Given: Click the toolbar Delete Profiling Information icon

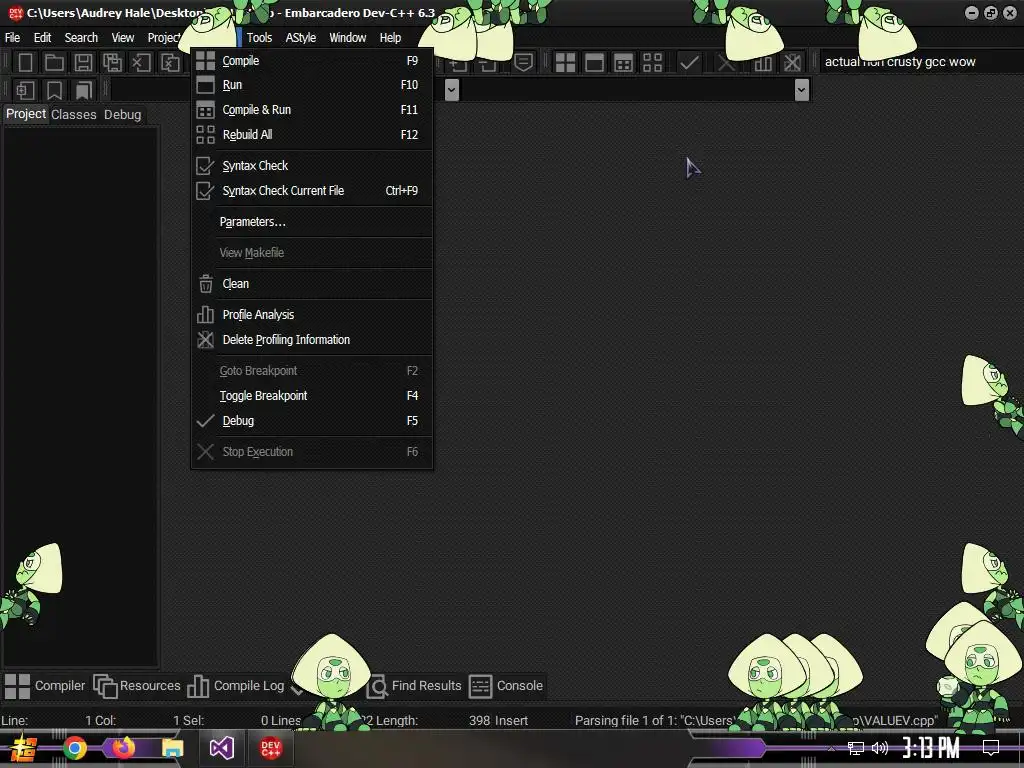Looking at the screenshot, I should click(792, 63).
